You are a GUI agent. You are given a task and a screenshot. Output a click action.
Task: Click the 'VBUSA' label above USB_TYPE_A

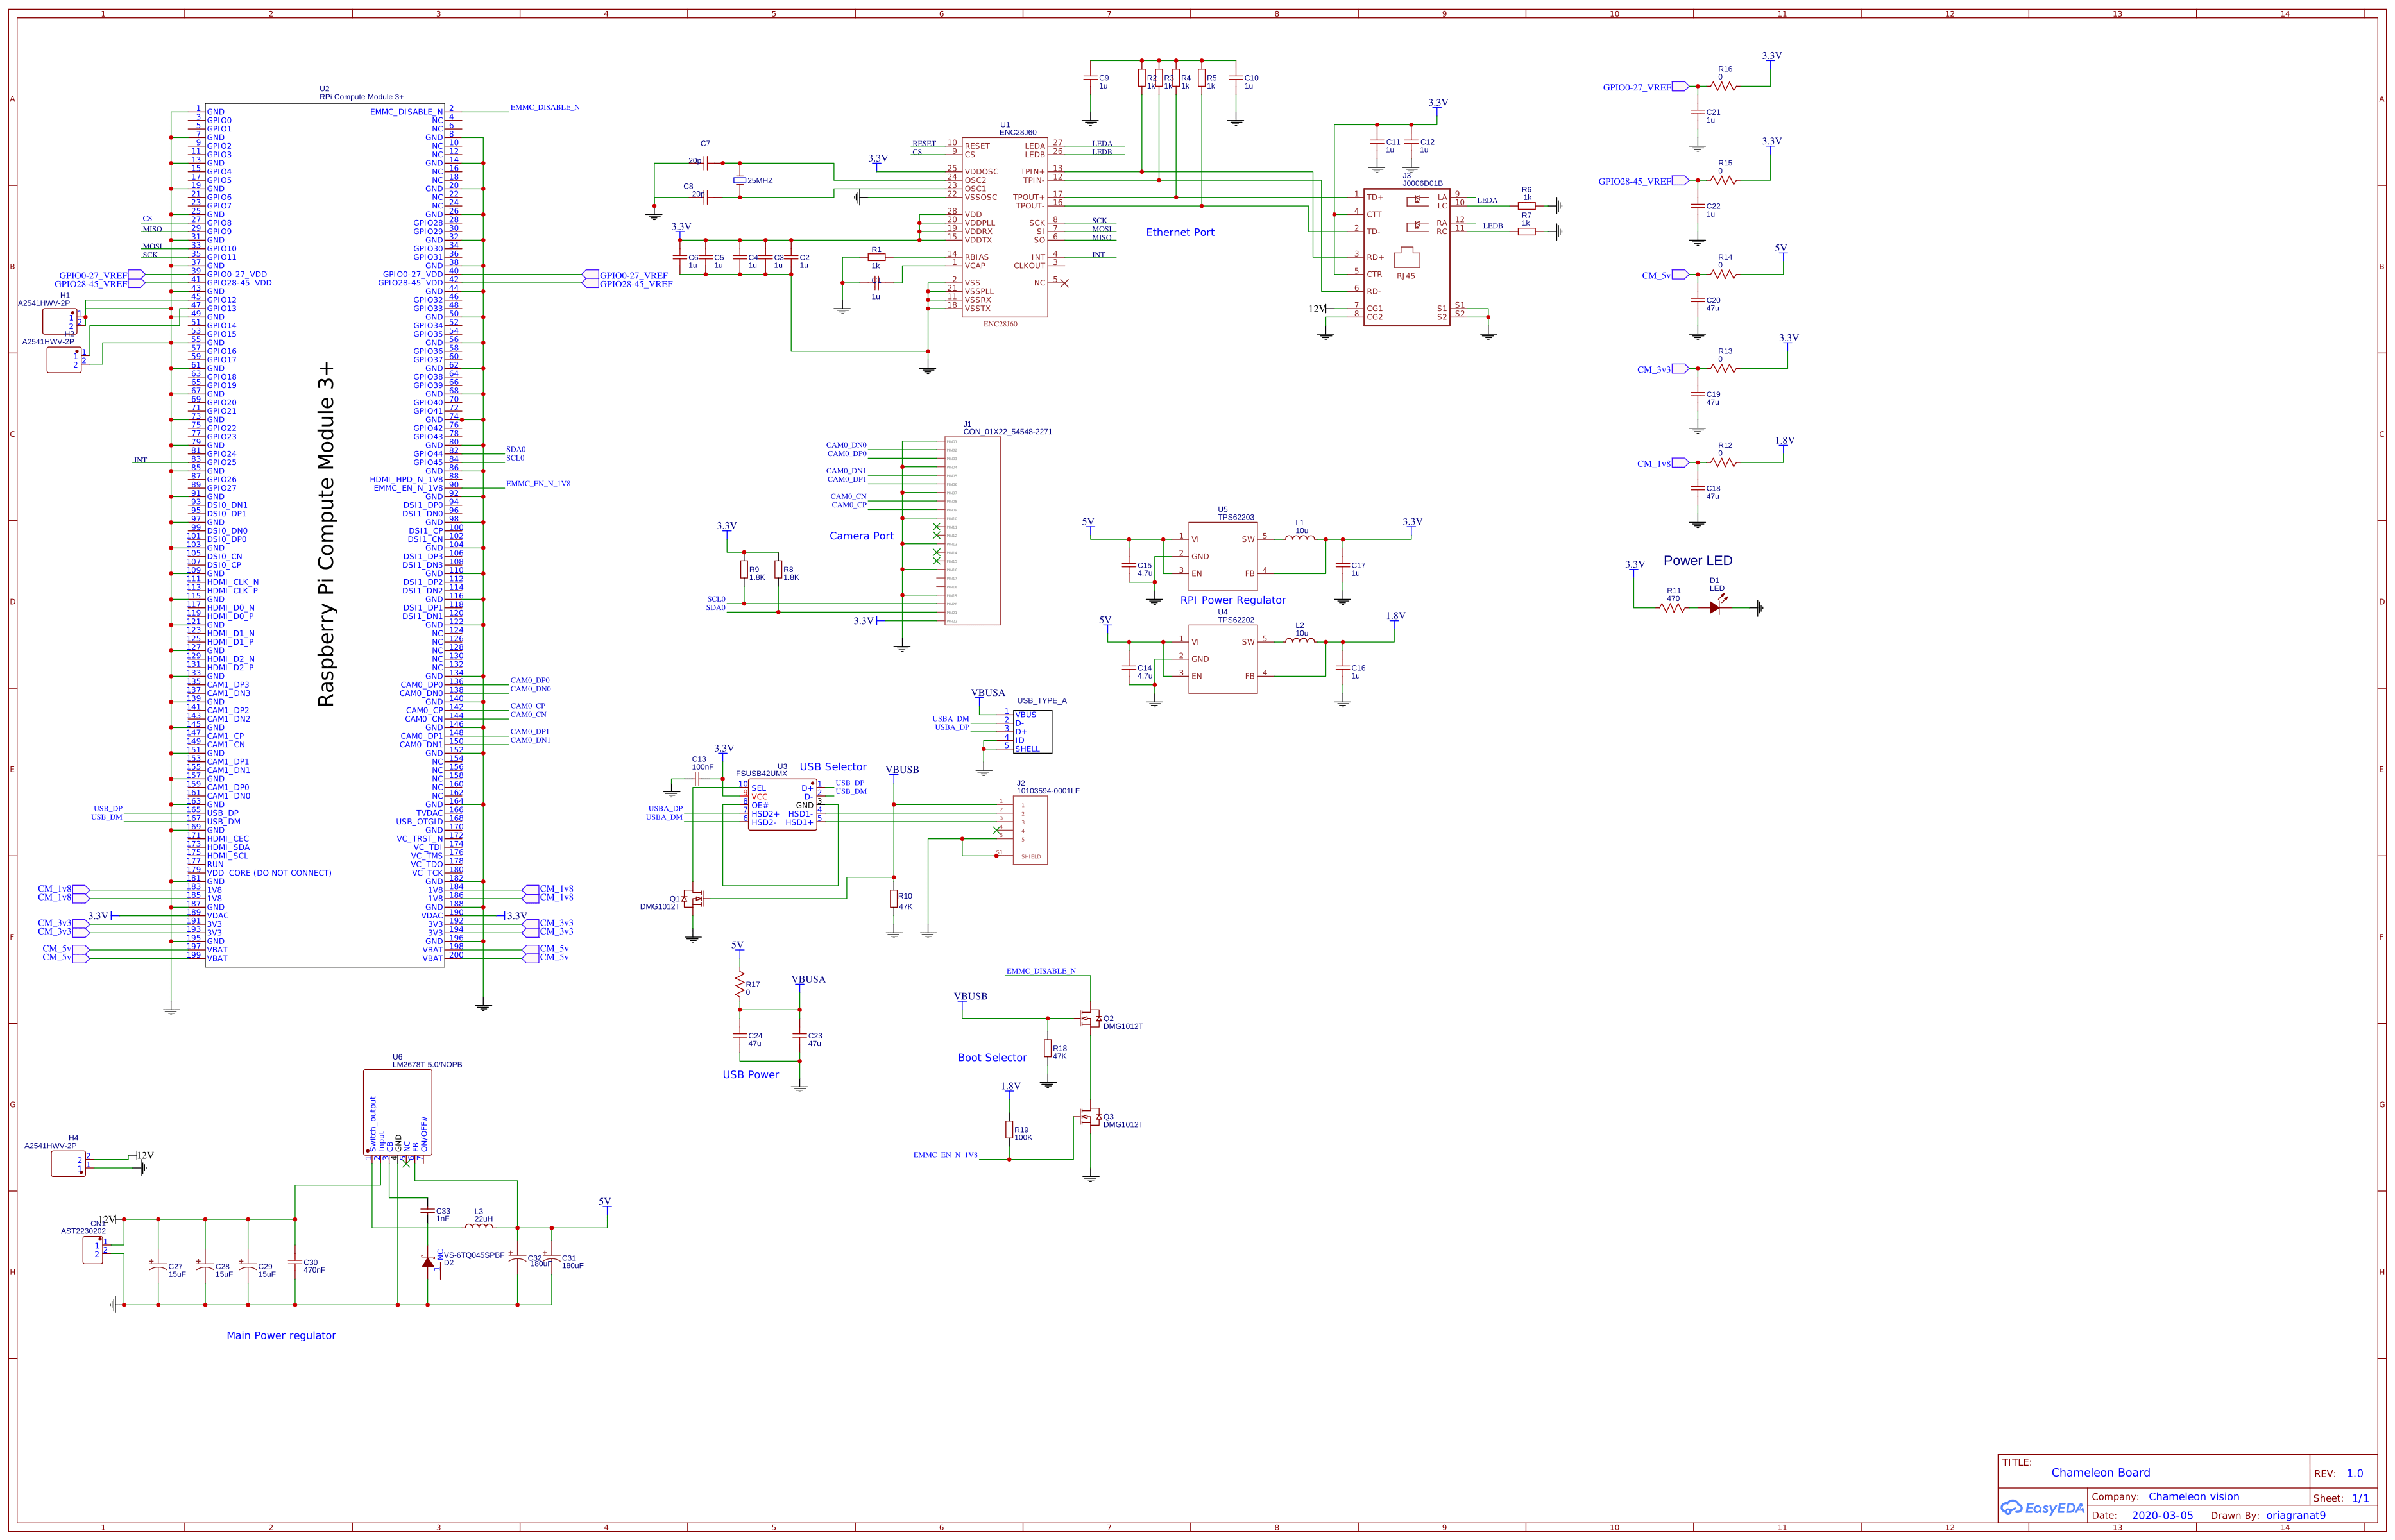pos(988,692)
